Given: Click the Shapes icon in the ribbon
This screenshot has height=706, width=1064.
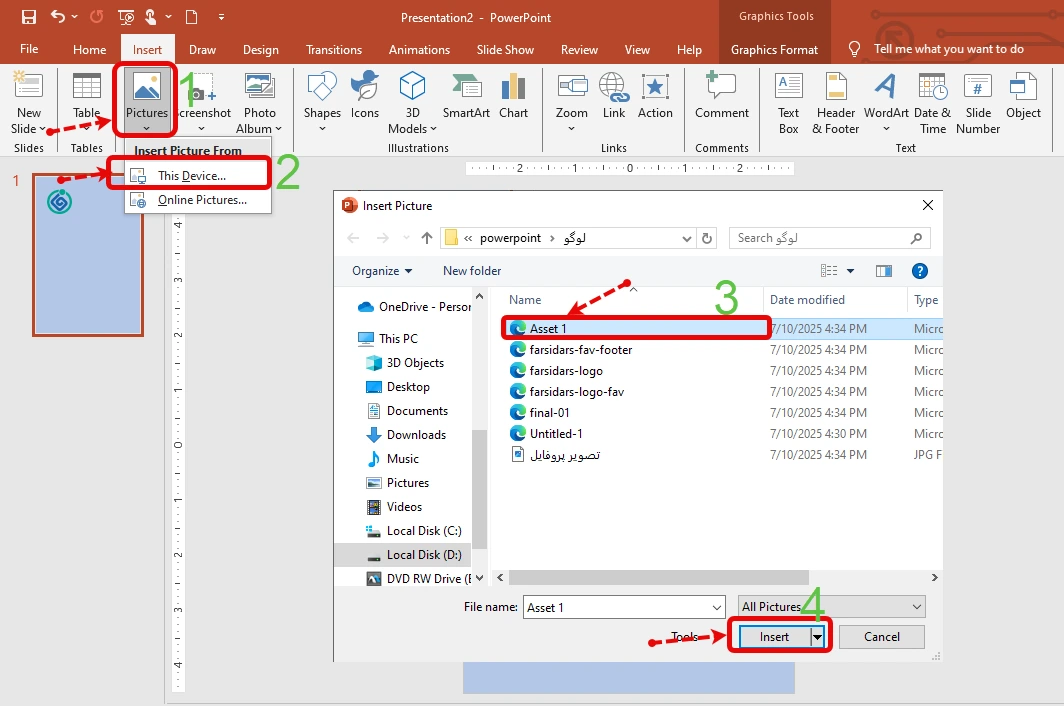Looking at the screenshot, I should (322, 96).
